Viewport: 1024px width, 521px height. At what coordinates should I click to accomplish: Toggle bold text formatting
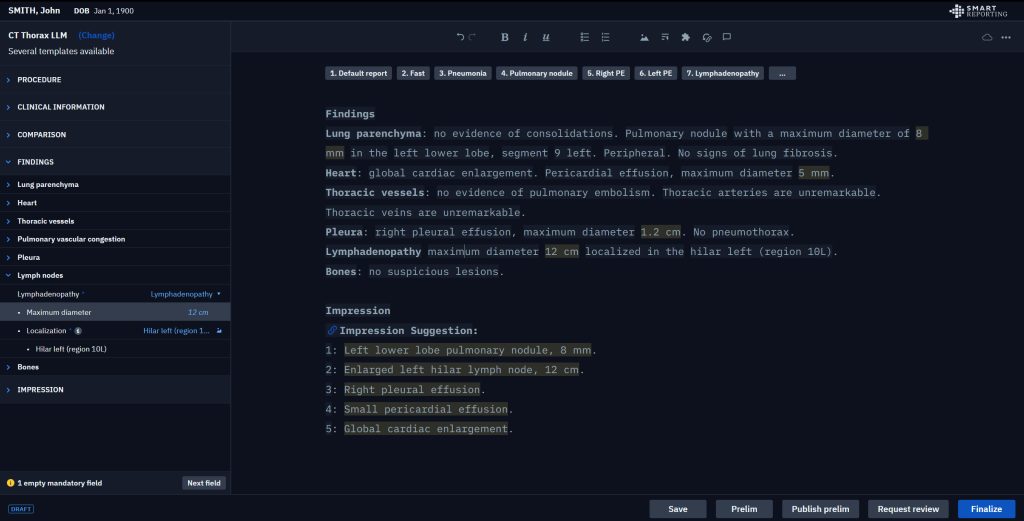(504, 37)
